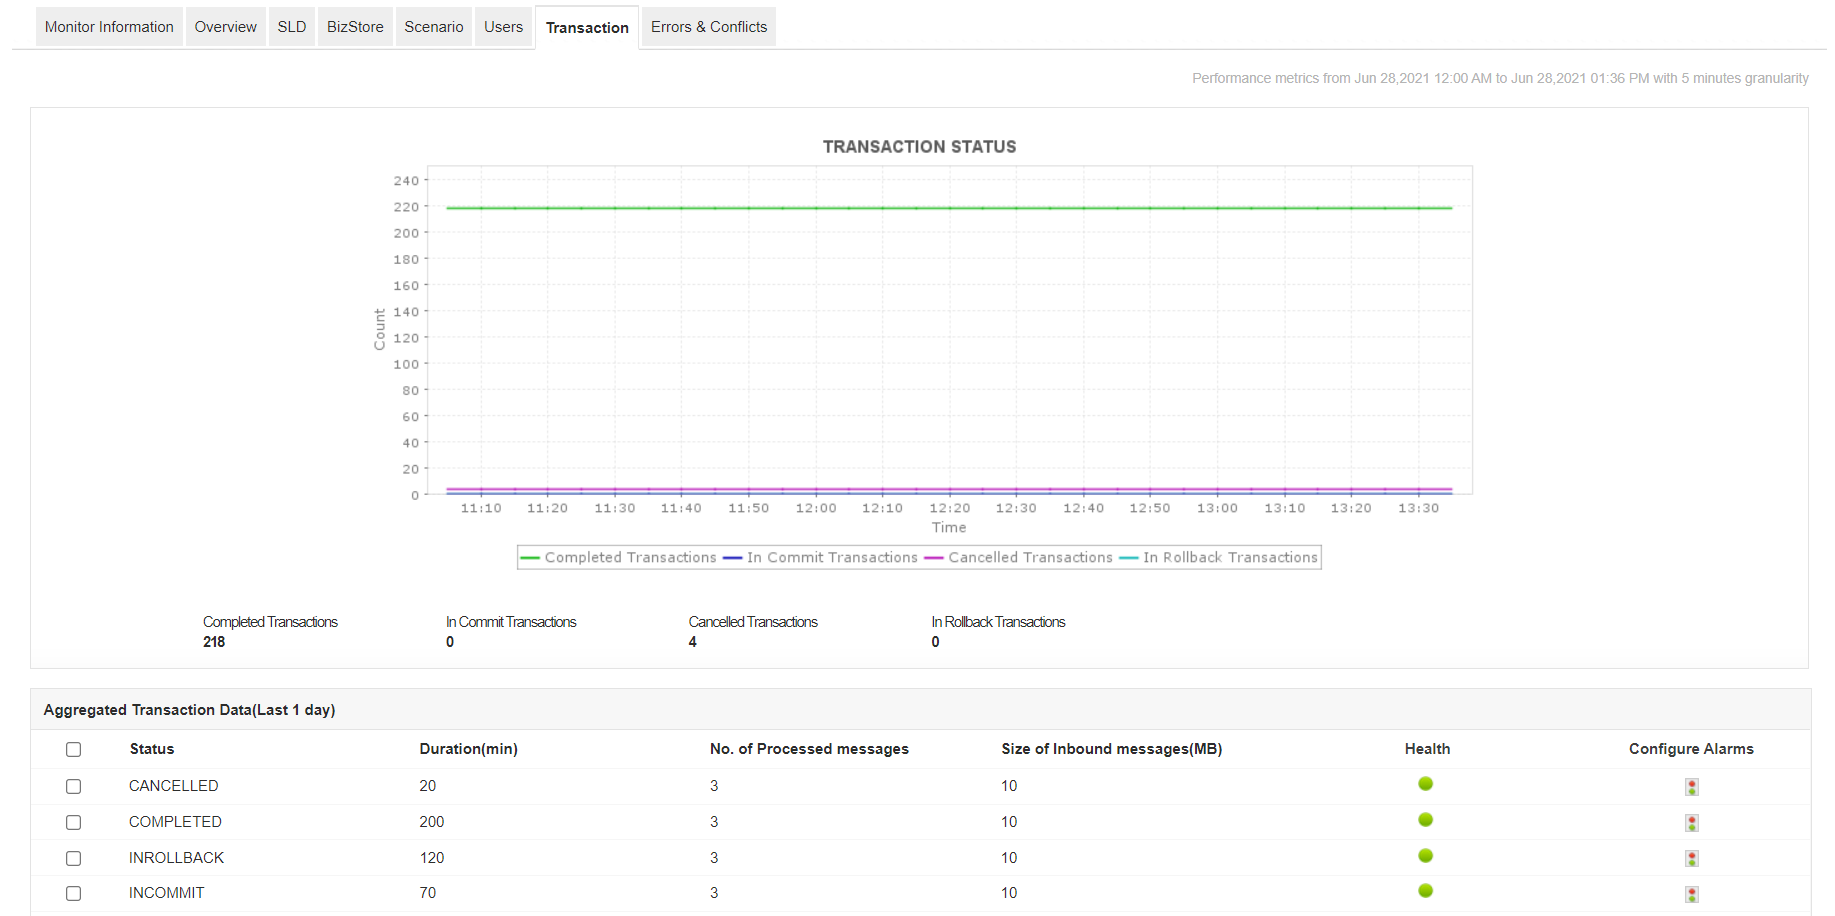
Task: Open alarm configuration for COMPLETED row
Action: [1691, 823]
